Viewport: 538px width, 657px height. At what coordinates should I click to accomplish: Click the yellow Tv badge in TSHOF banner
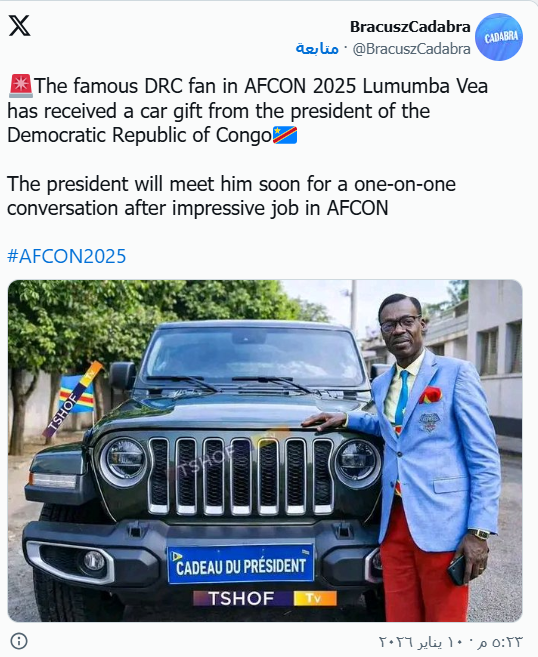(314, 598)
